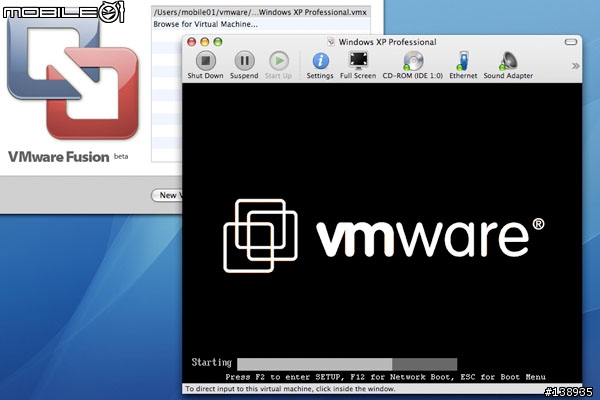Screen dimensions: 600x400
Task: Select the Windows XP Professional.vmx list entry
Action: [261, 12]
